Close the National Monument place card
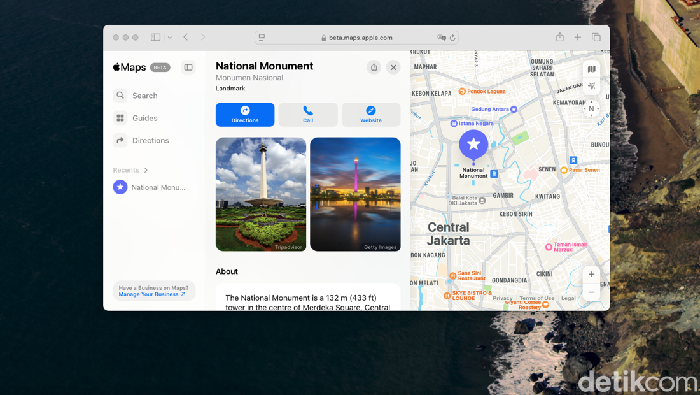This screenshot has width=700, height=395. pyautogui.click(x=393, y=67)
